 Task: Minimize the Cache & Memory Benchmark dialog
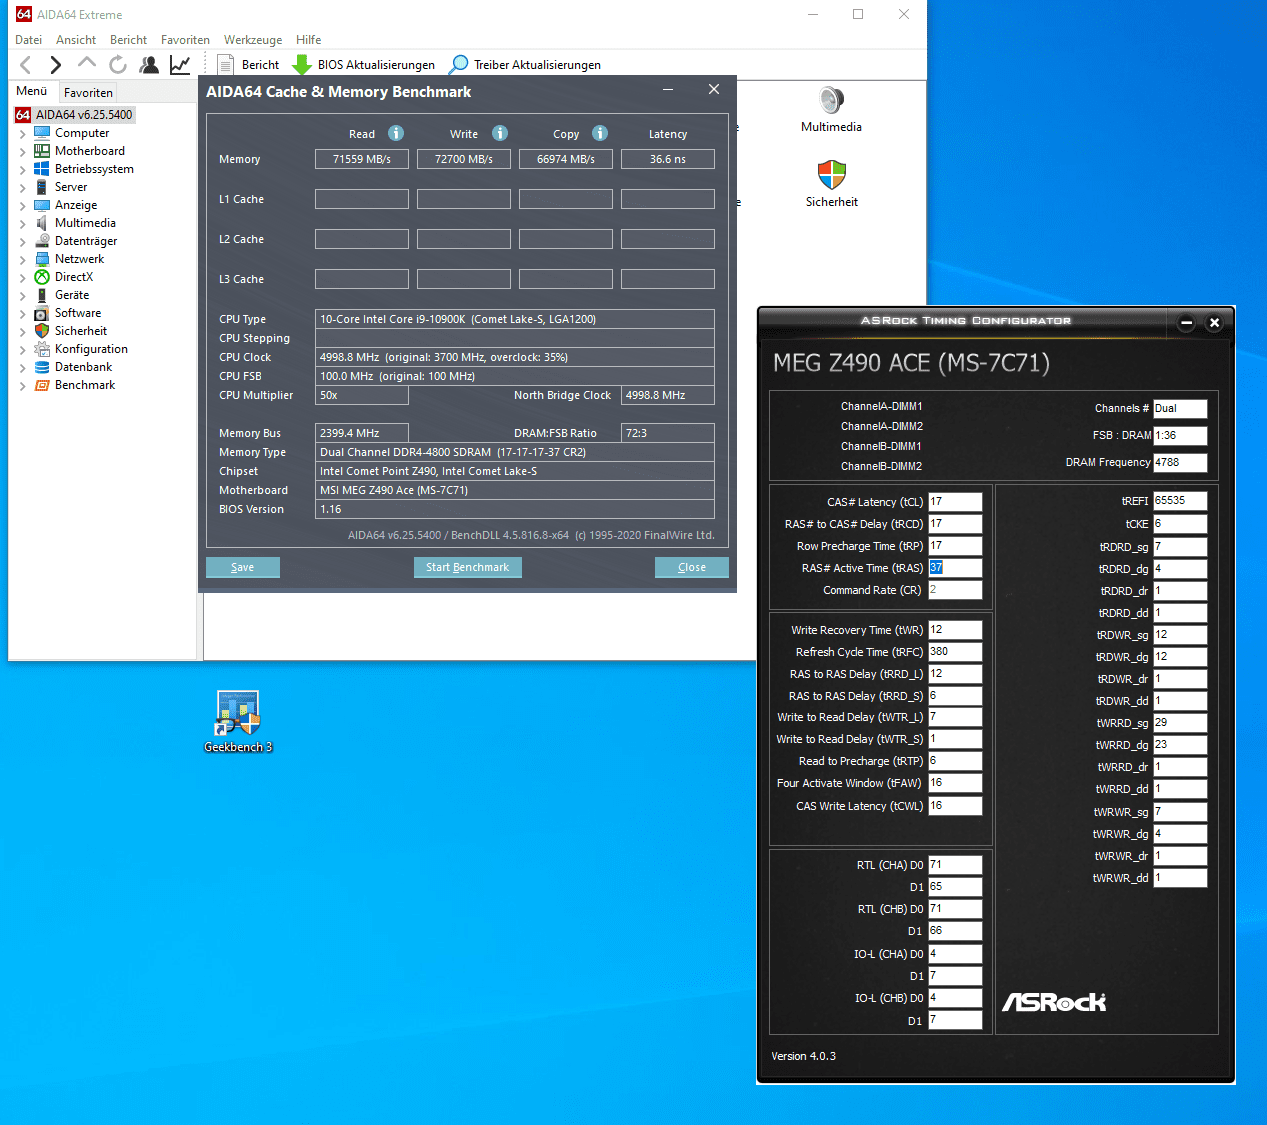[x=668, y=90]
